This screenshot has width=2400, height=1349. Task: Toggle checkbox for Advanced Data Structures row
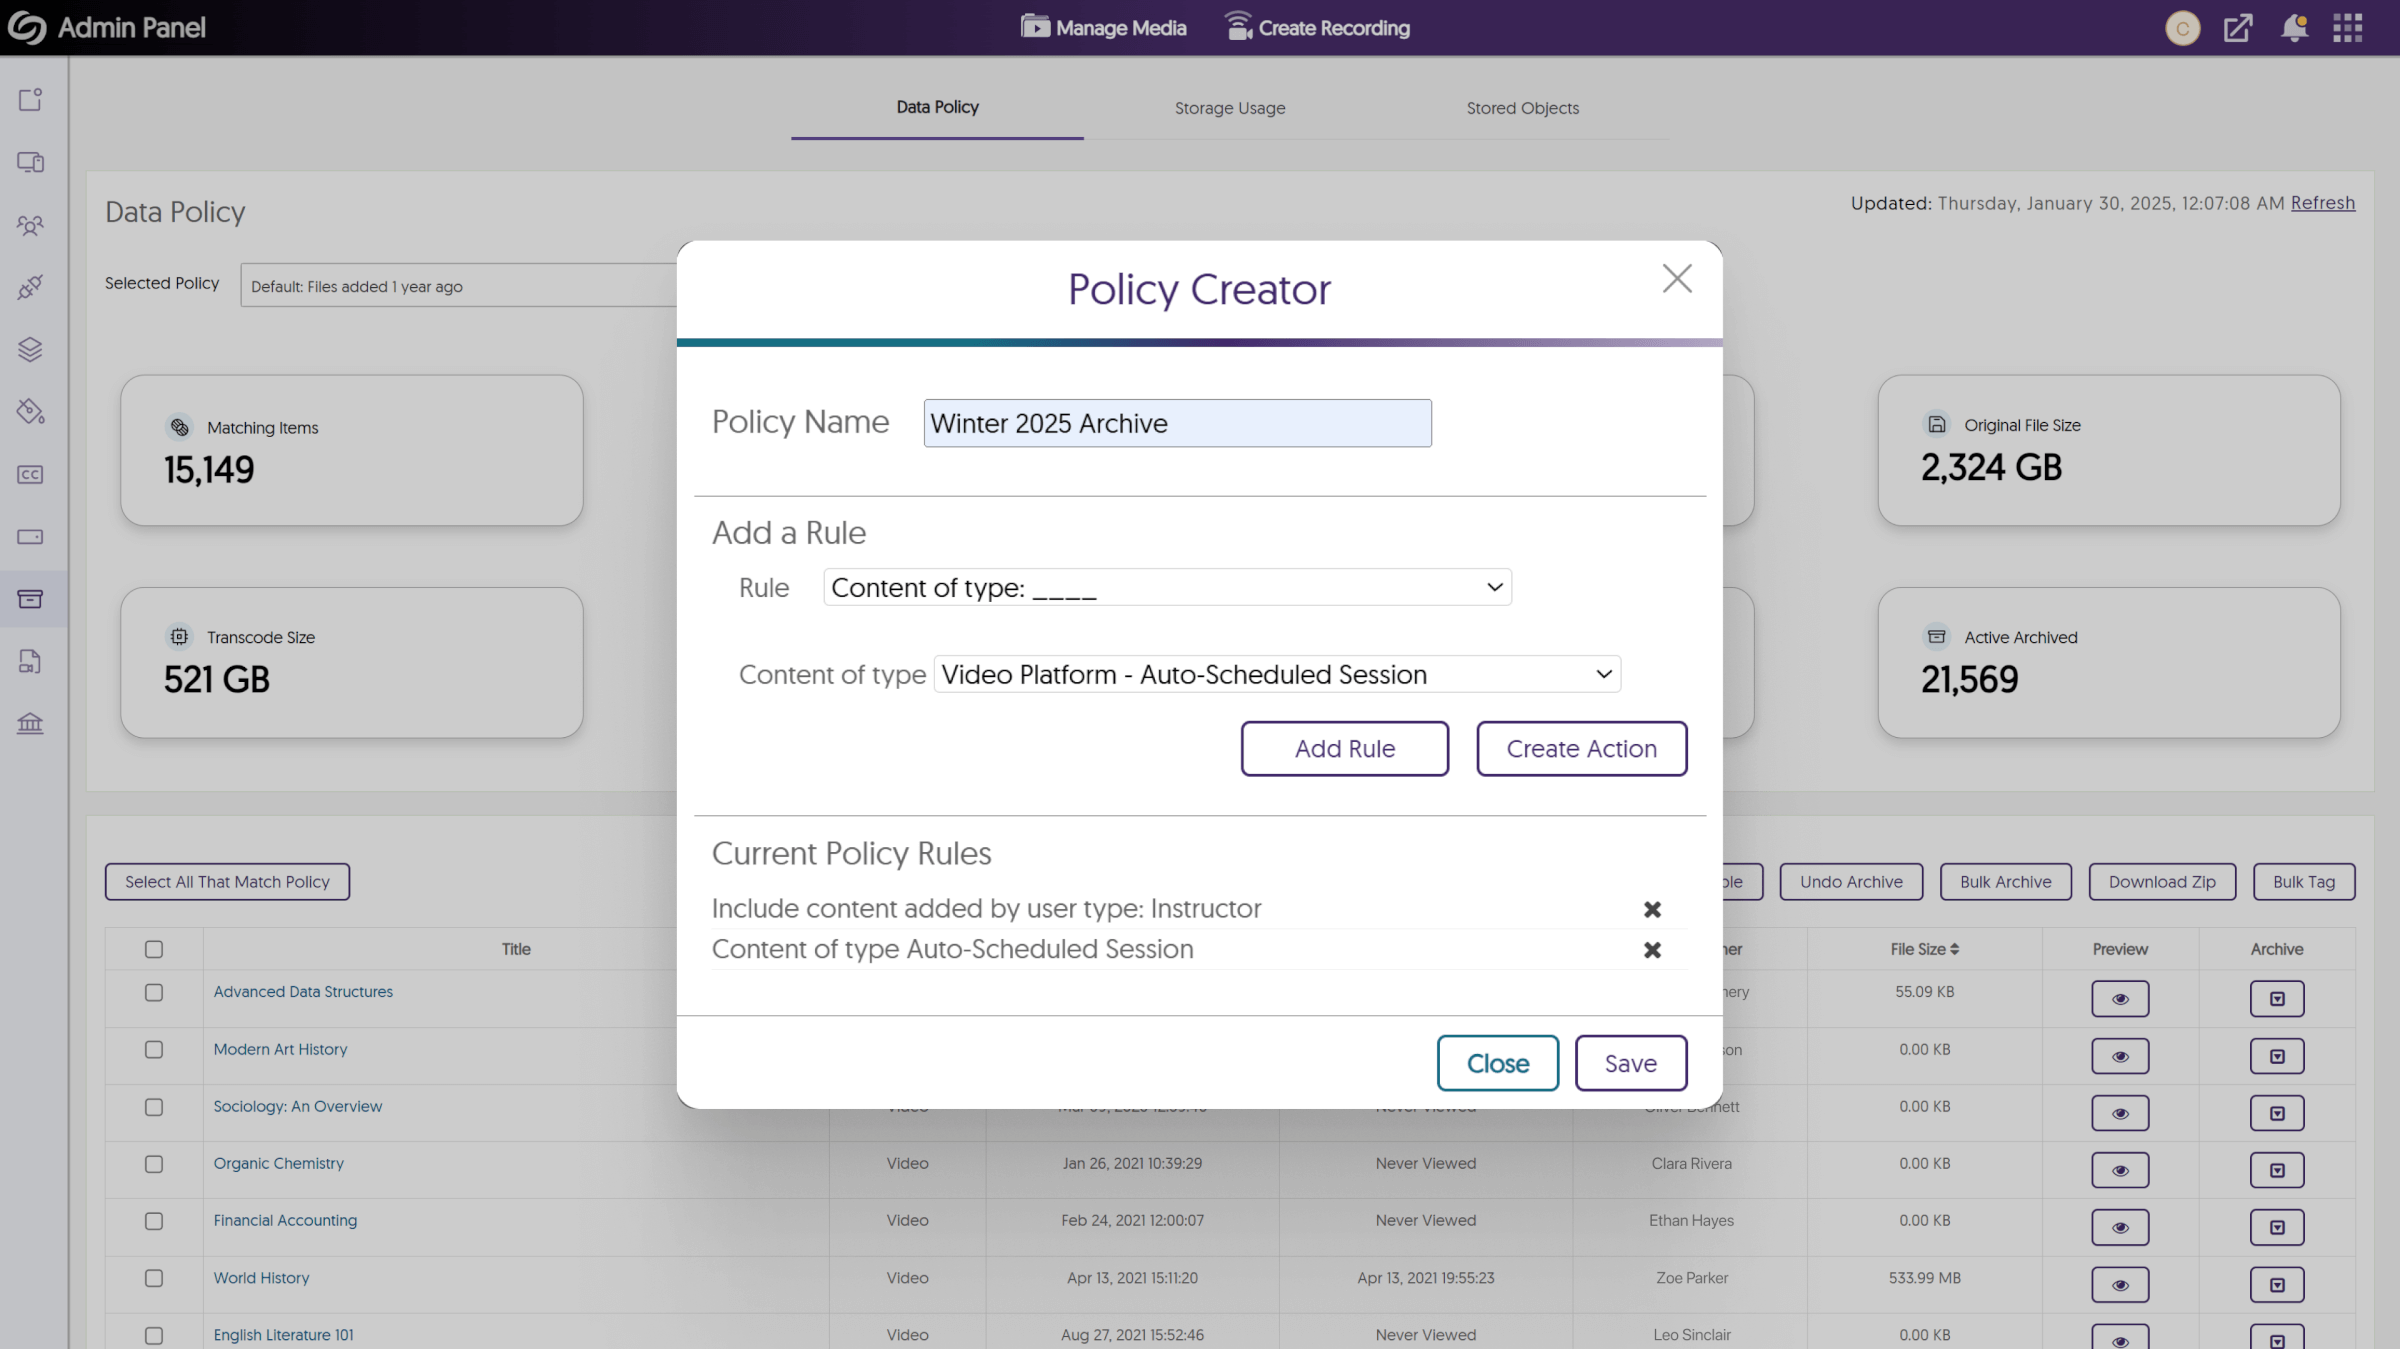coord(153,991)
